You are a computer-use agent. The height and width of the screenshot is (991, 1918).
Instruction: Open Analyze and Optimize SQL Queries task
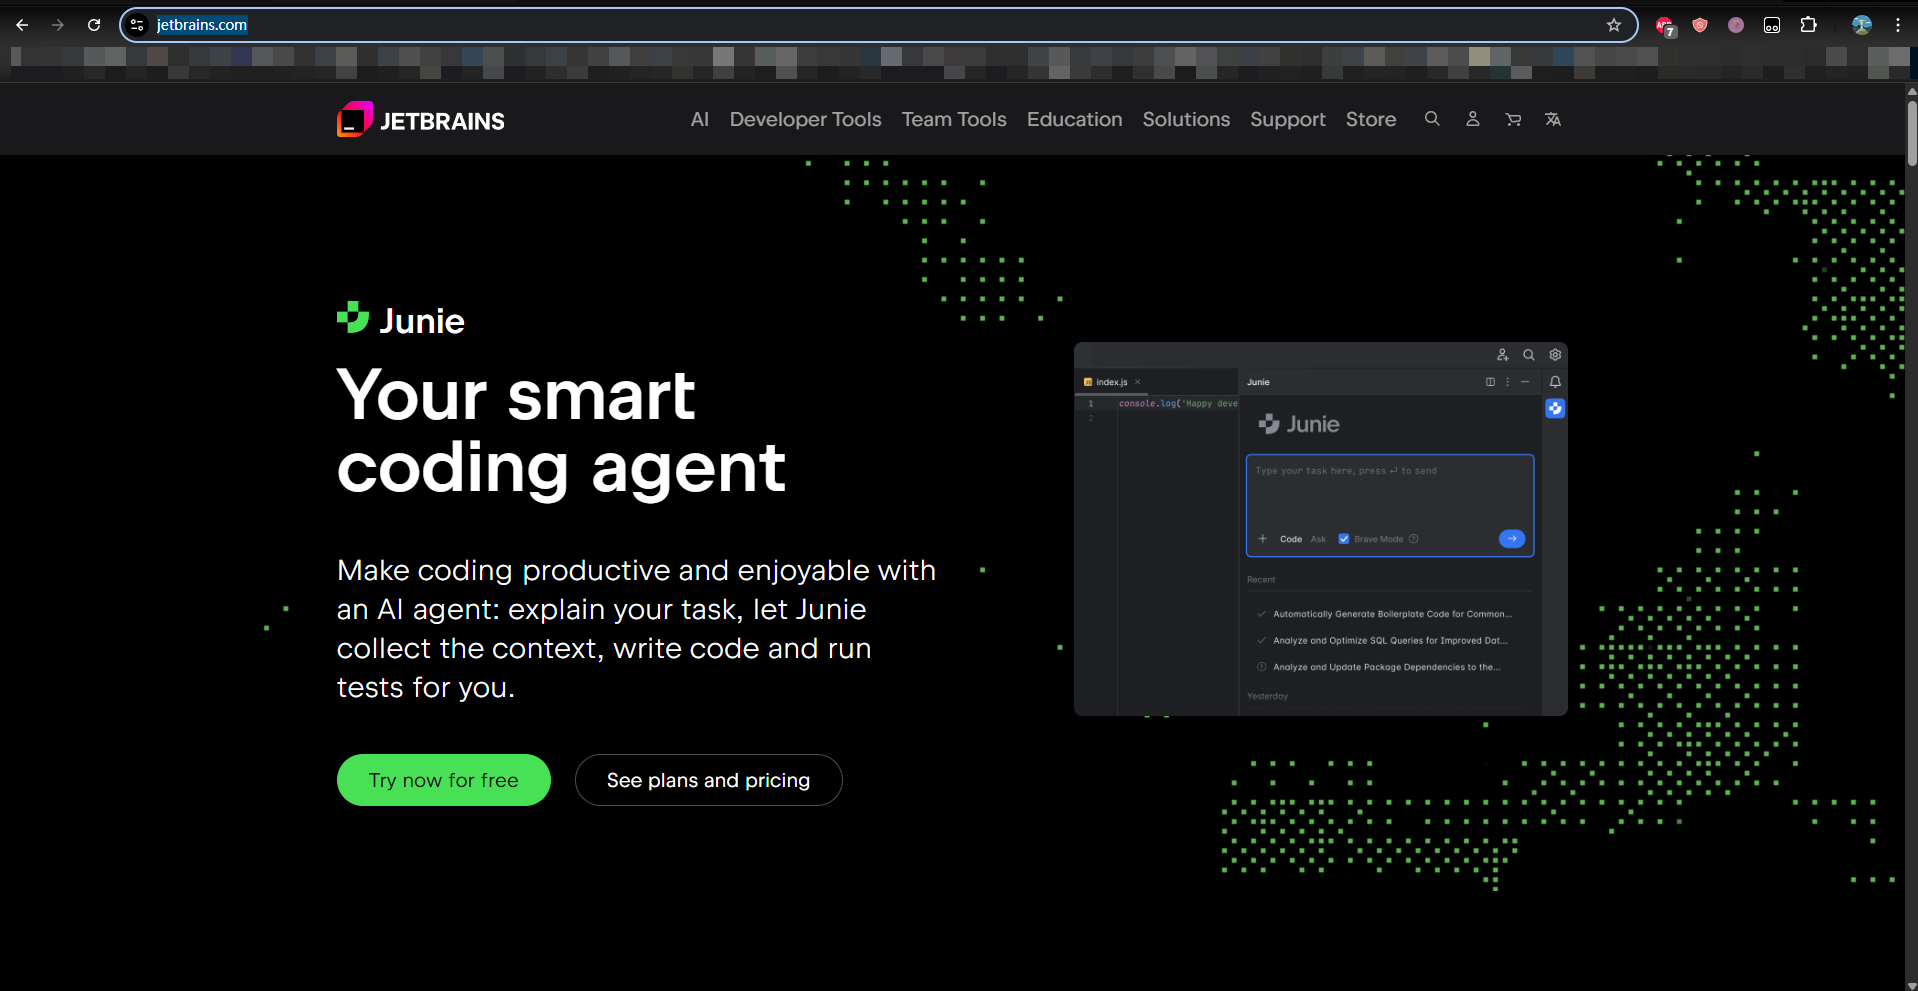click(x=1390, y=640)
